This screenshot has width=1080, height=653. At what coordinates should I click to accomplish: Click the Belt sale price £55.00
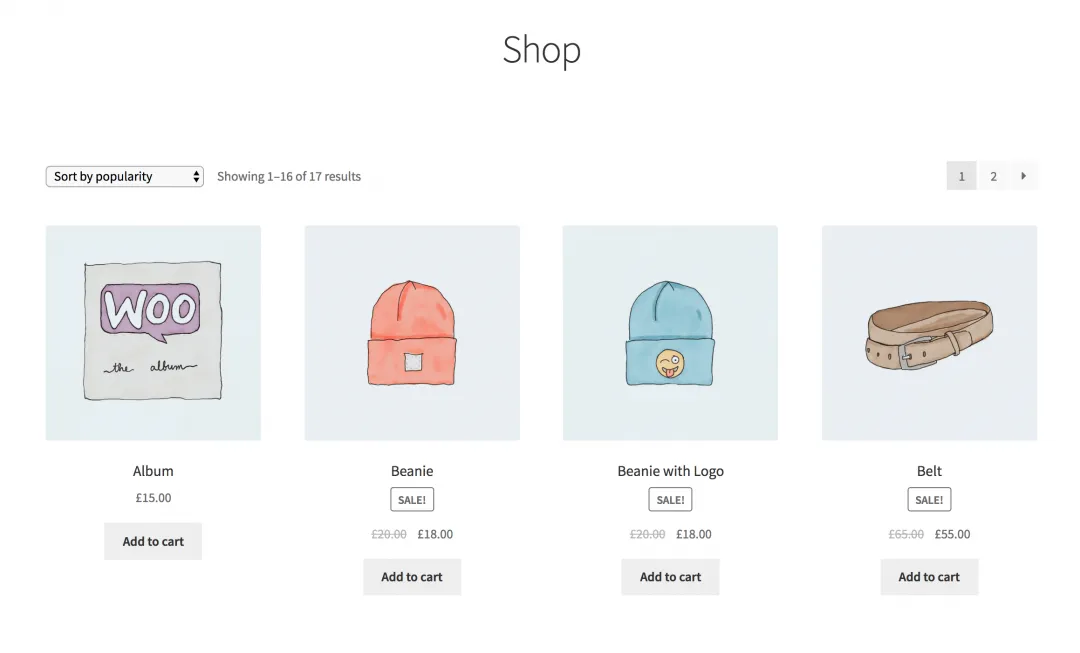point(953,534)
